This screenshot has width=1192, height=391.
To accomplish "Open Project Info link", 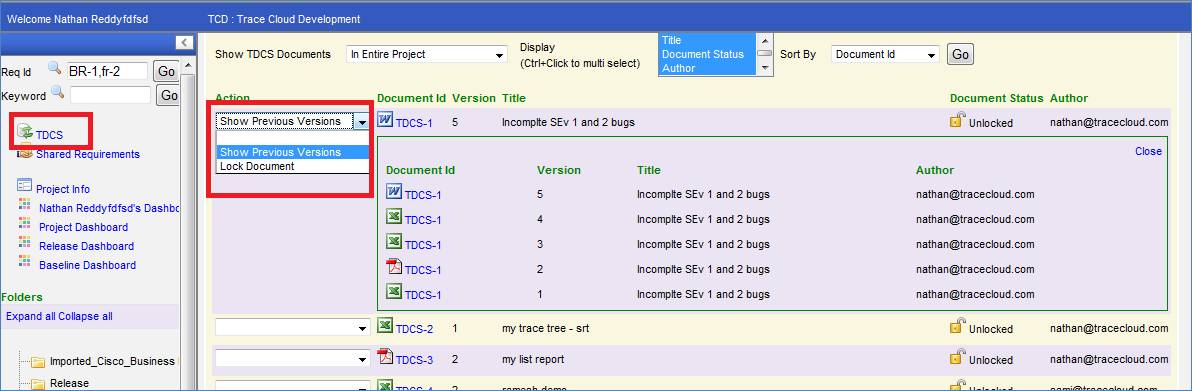I will coord(62,189).
